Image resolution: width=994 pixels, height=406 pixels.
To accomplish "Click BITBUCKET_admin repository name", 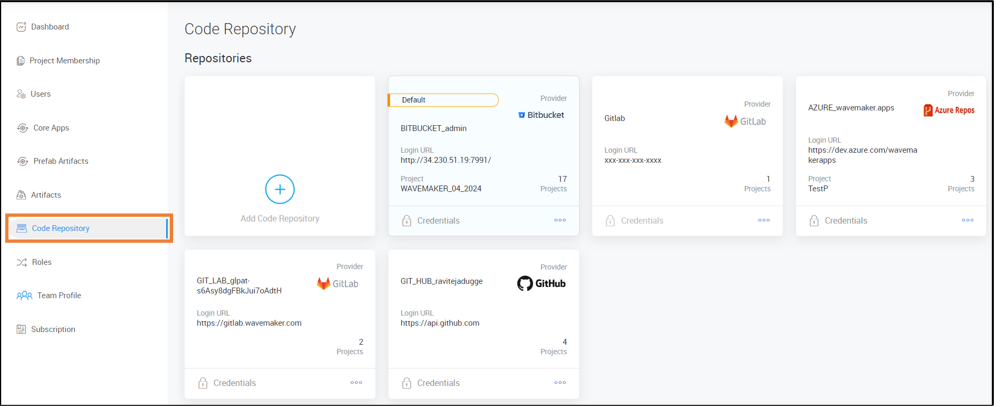I will point(434,128).
